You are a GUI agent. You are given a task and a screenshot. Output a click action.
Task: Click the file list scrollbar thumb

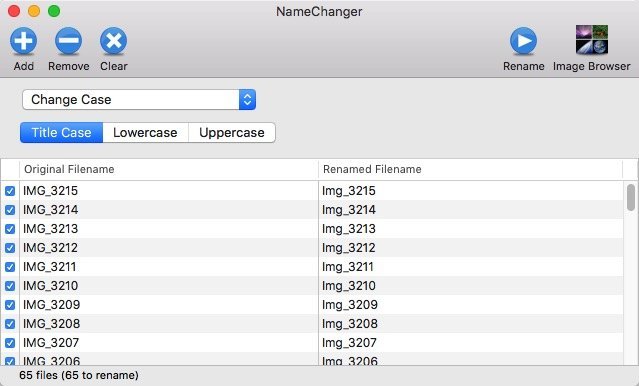tap(631, 198)
